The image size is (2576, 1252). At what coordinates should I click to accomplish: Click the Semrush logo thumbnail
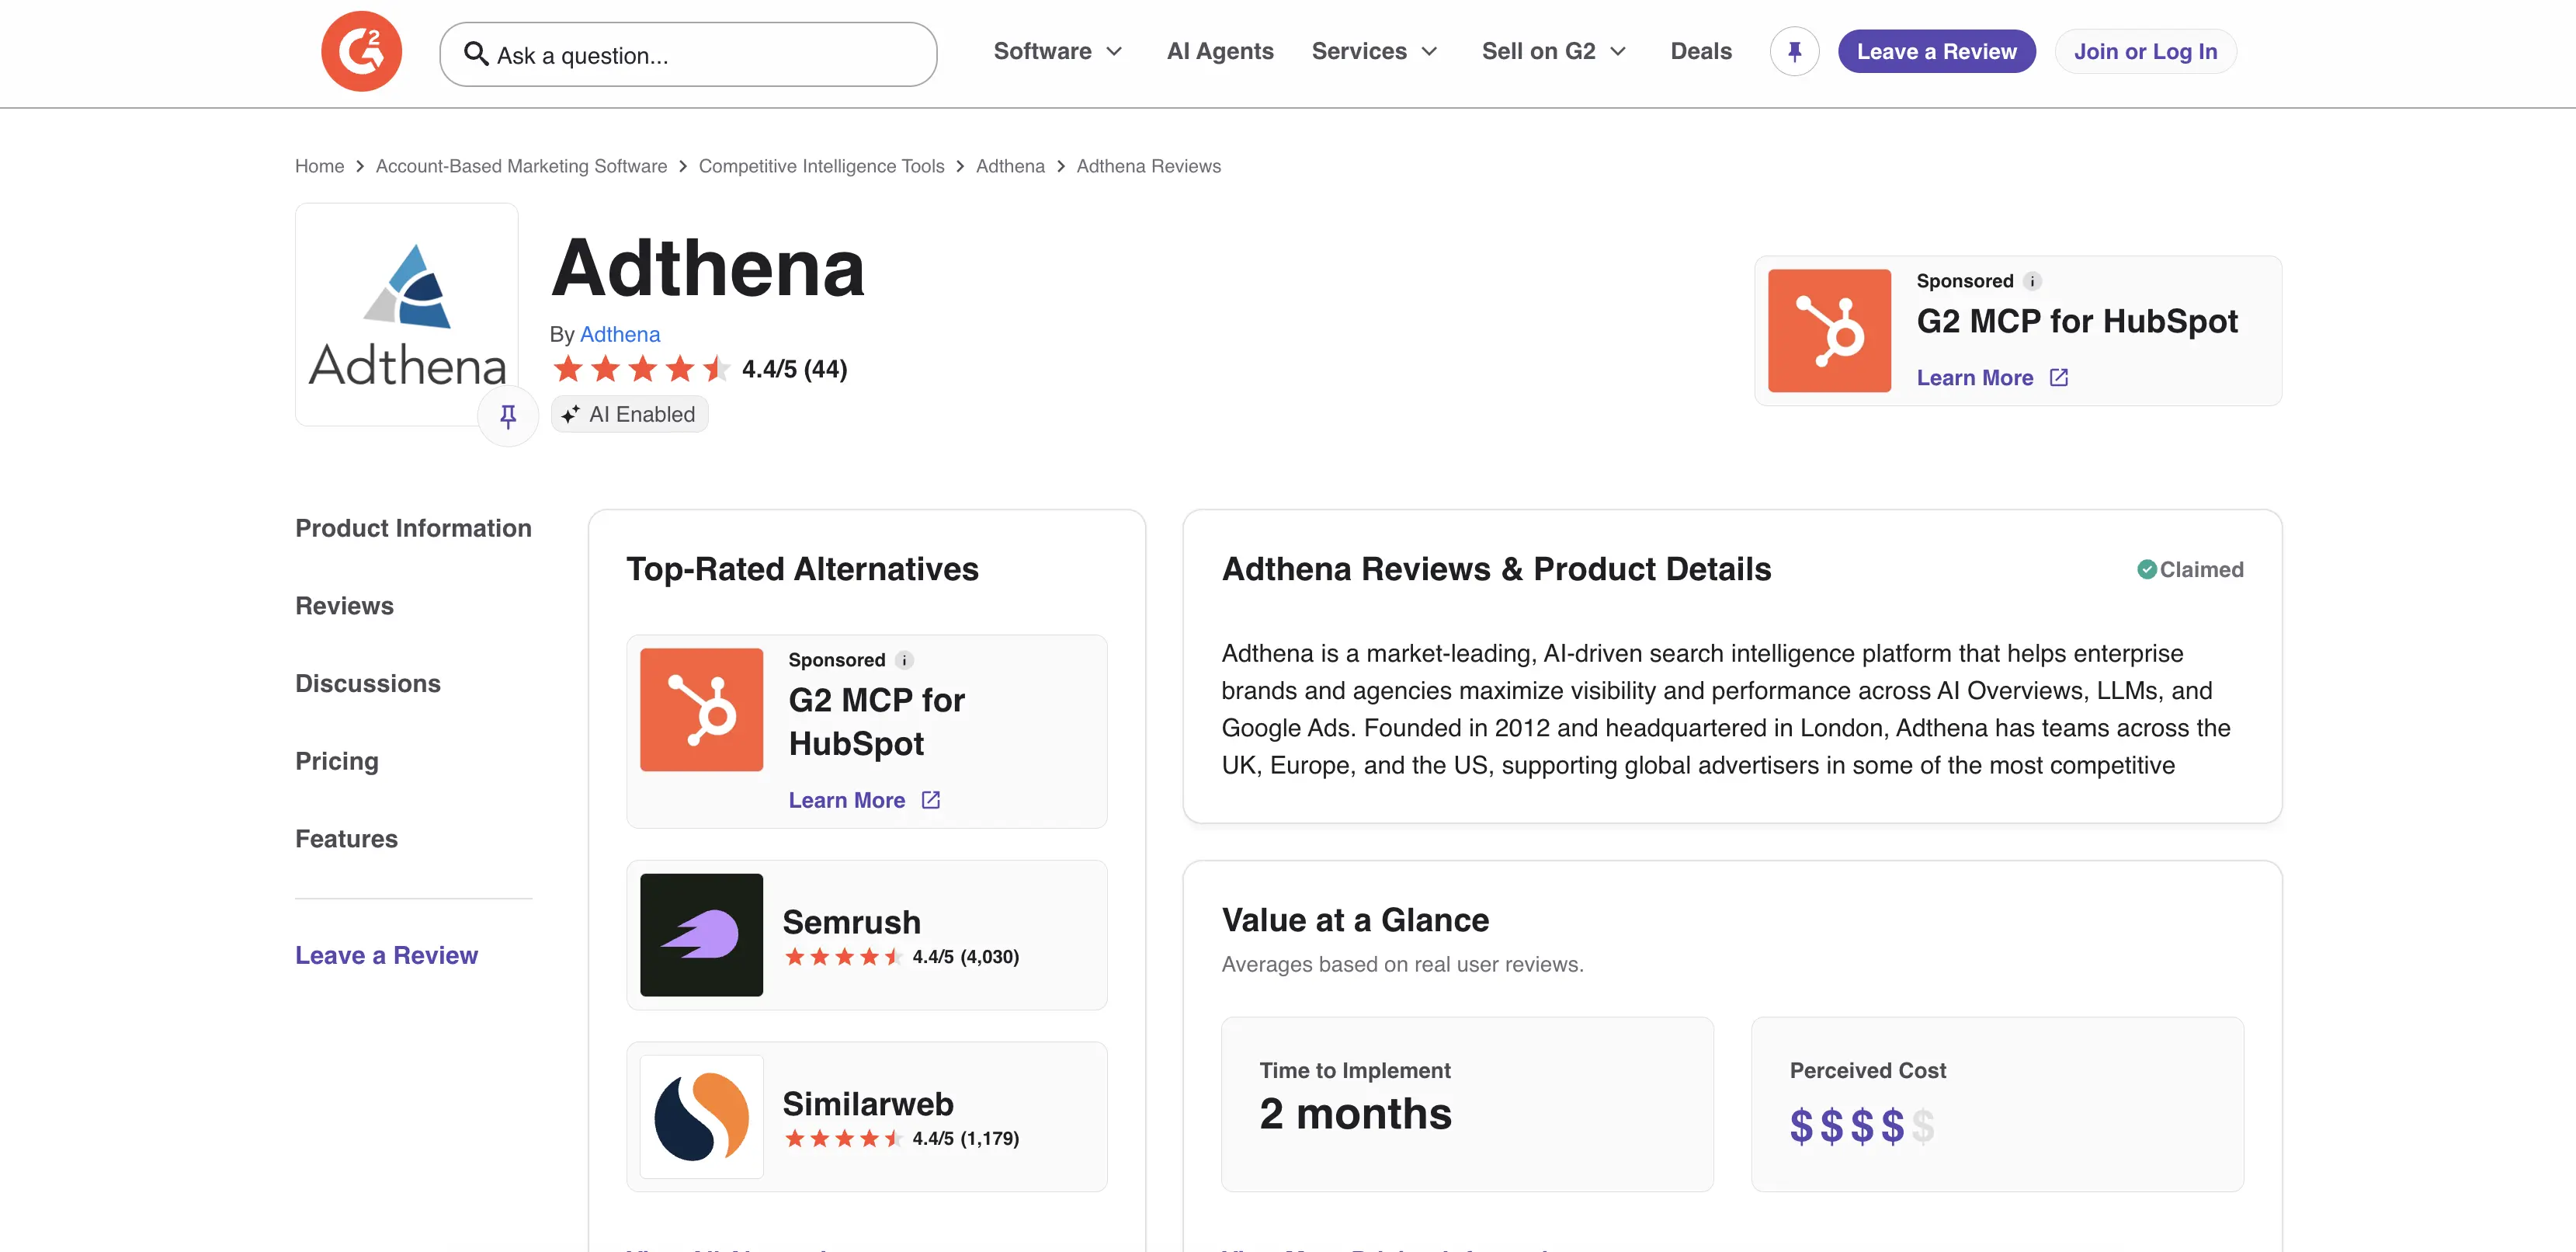tap(701, 935)
